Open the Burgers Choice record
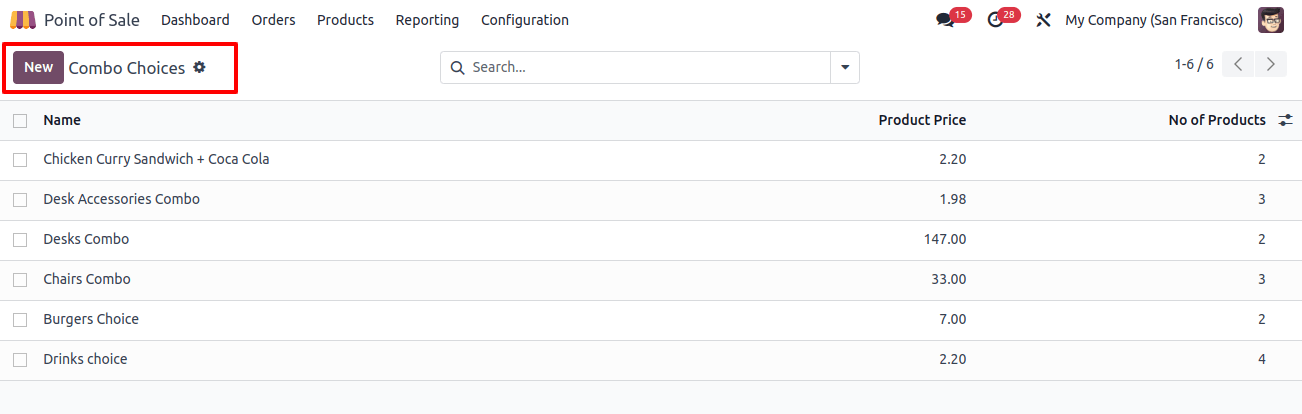 coord(91,319)
